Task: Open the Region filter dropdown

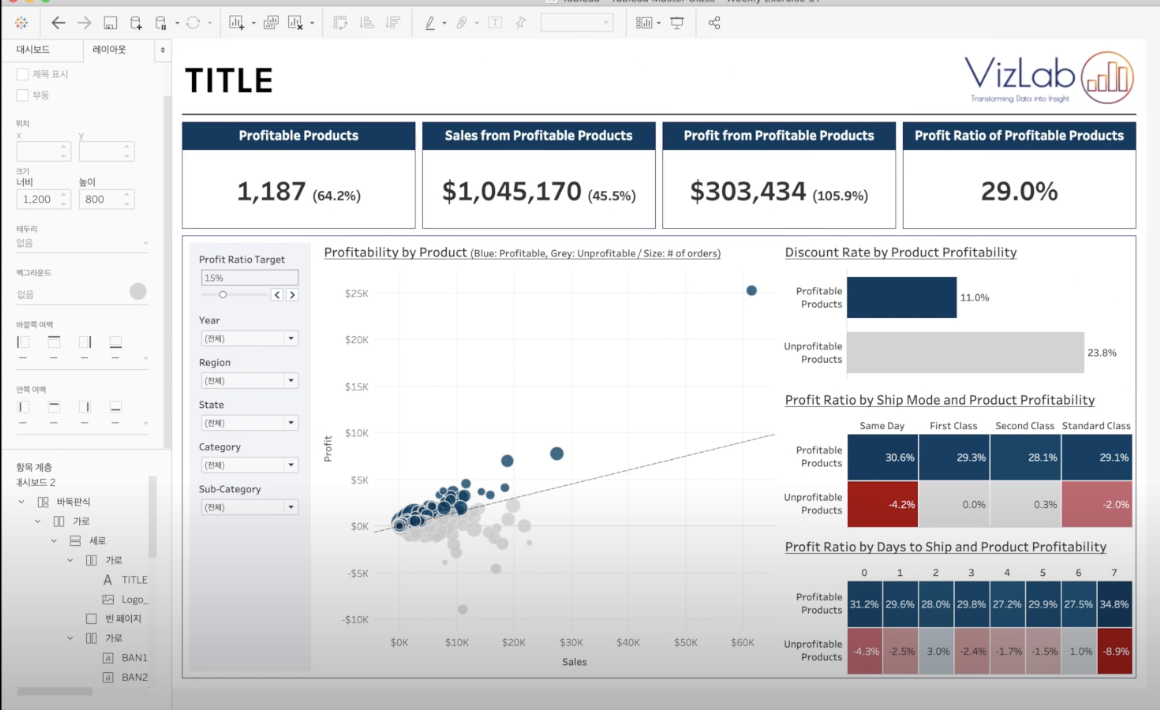Action: [249, 380]
